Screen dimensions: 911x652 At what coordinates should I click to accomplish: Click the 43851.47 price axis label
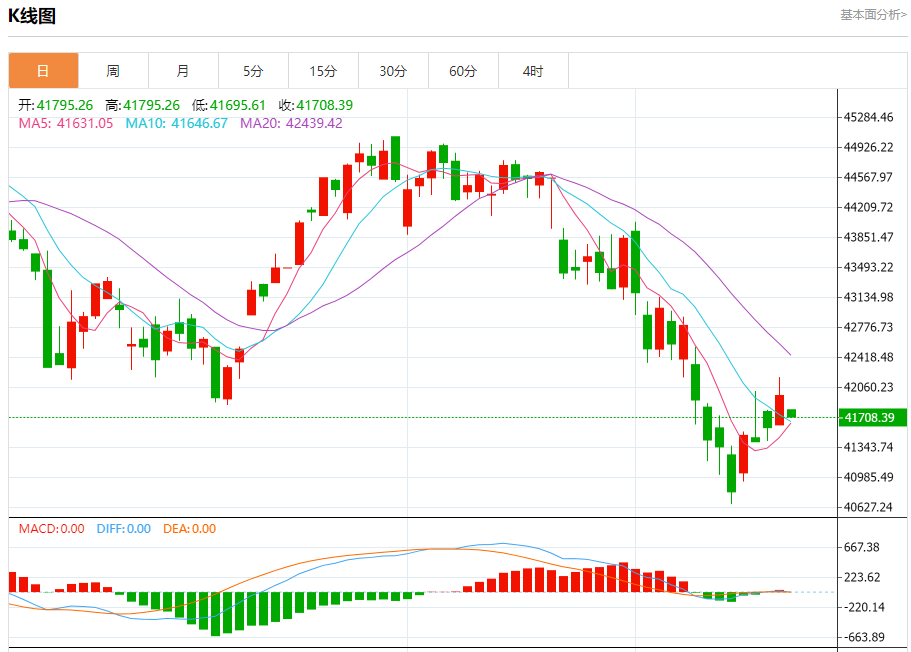point(869,237)
